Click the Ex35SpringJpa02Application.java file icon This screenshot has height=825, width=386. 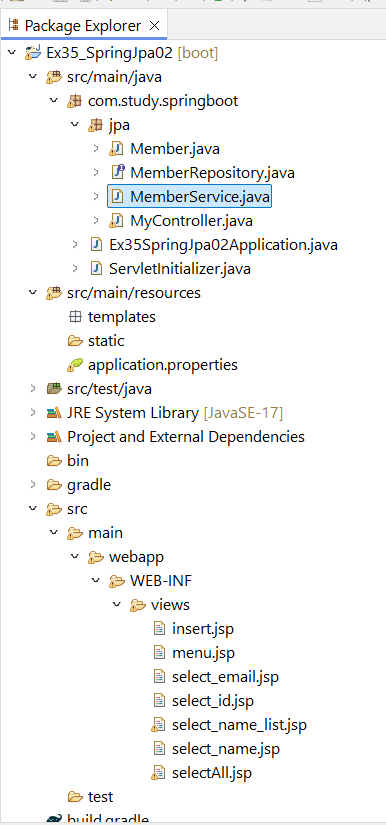(96, 245)
